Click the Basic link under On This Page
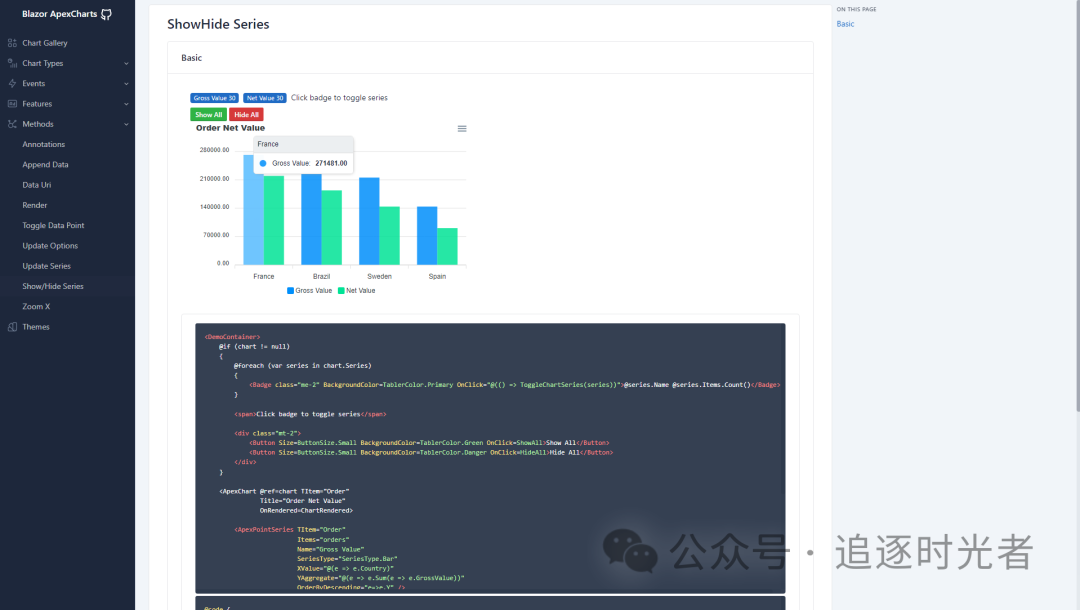The image size is (1080, 610). coord(845,24)
